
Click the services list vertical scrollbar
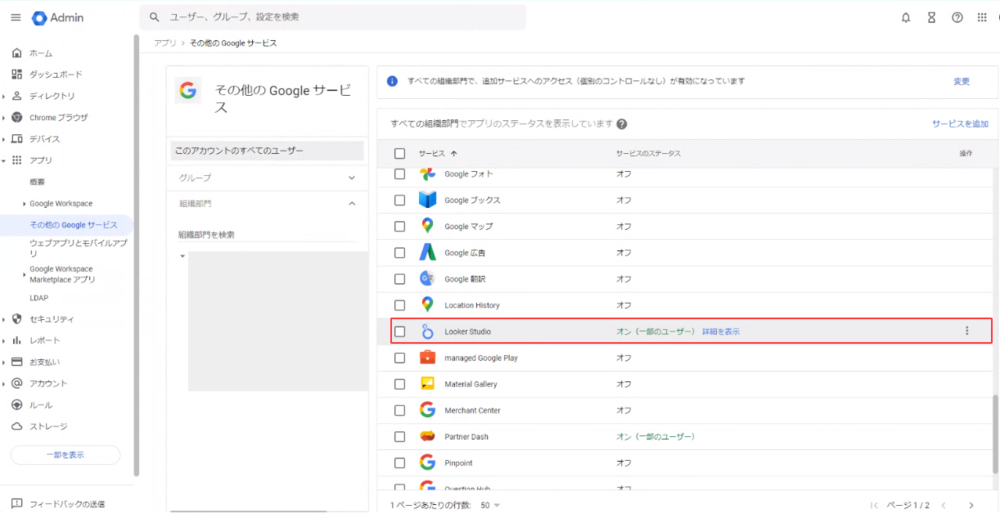996,434
